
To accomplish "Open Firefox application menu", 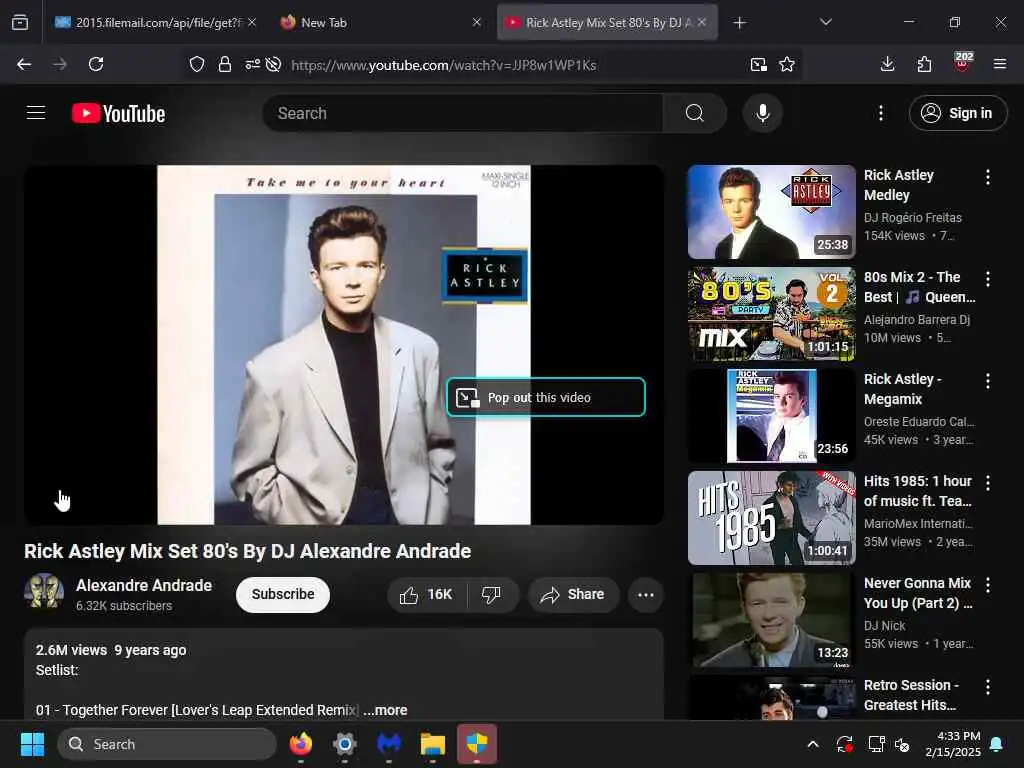I will point(999,64).
